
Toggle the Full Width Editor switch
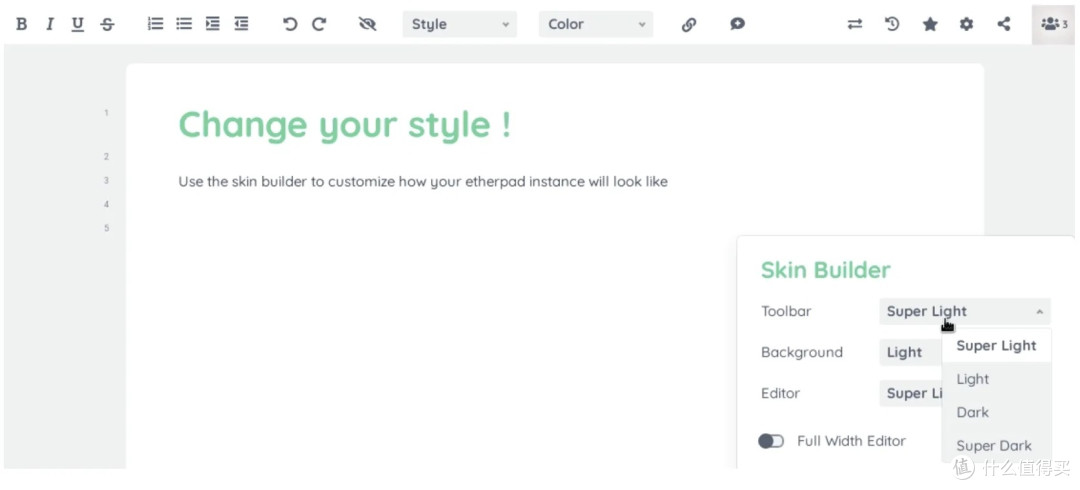click(x=771, y=441)
